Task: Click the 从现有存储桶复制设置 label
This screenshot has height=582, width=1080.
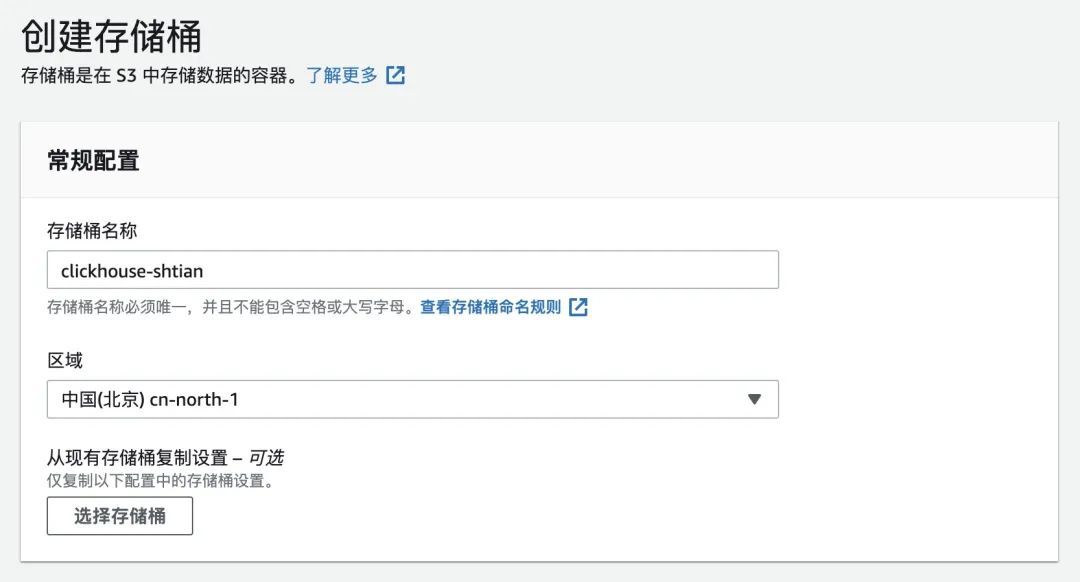Action: click(137, 458)
